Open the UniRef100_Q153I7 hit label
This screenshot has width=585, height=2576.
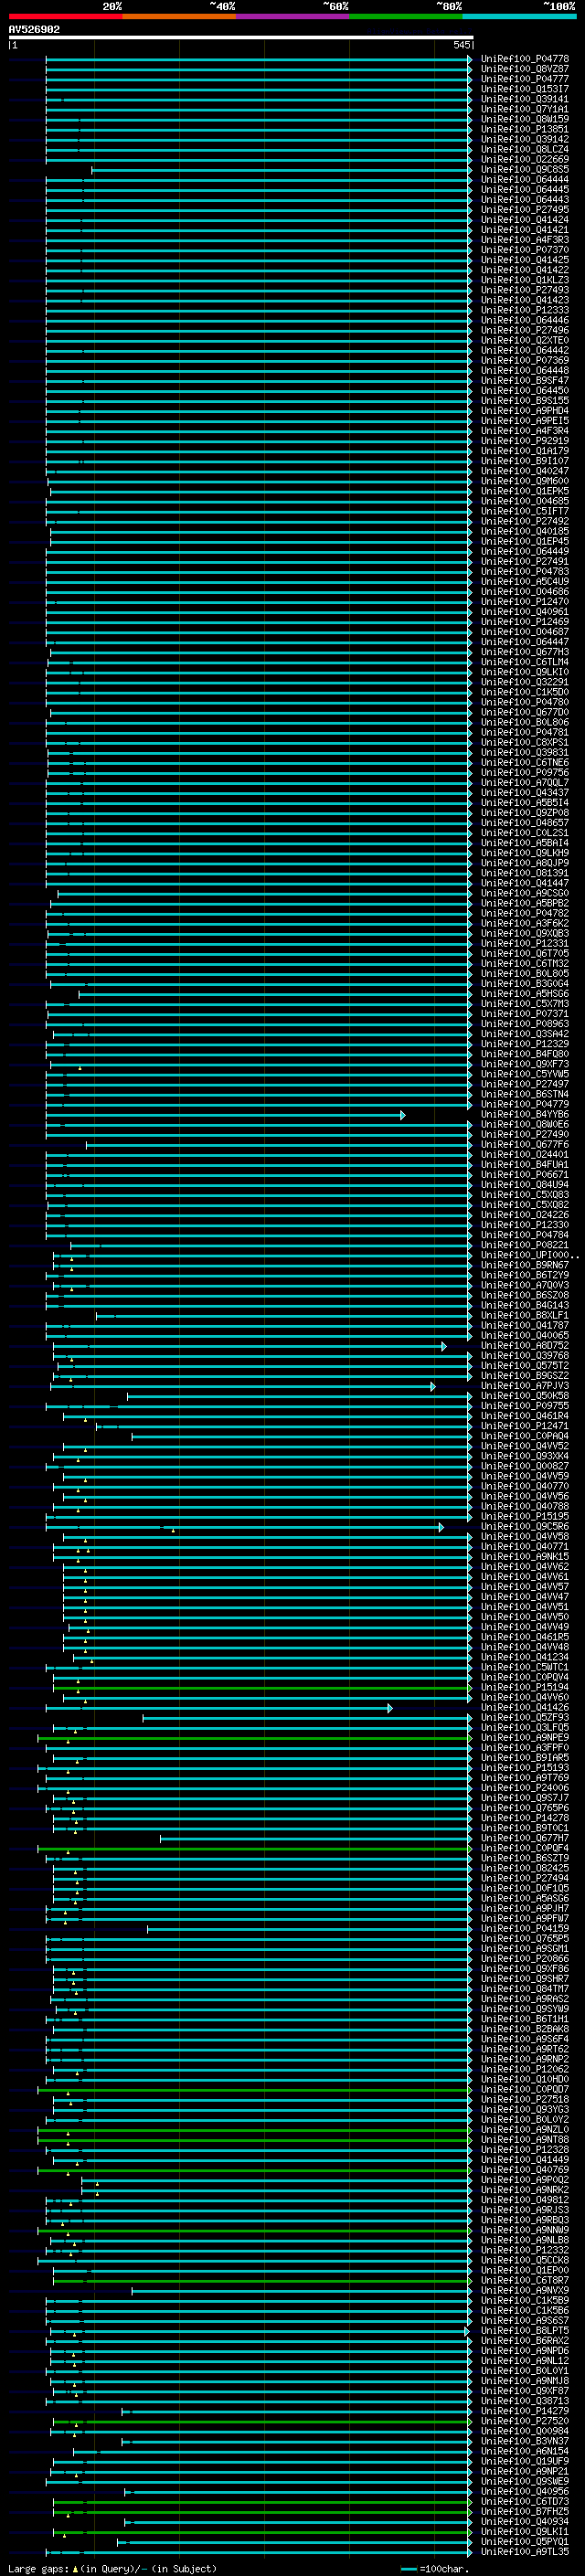pos(524,89)
